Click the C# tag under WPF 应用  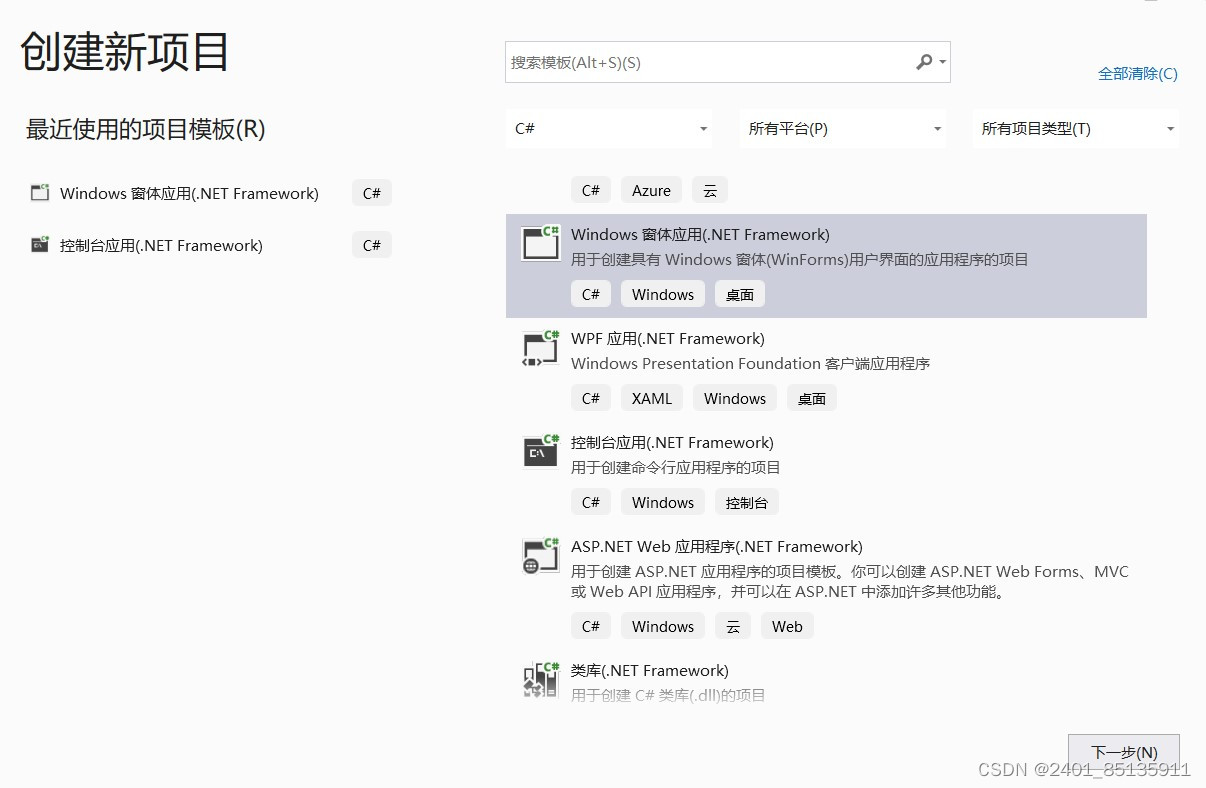coord(591,398)
